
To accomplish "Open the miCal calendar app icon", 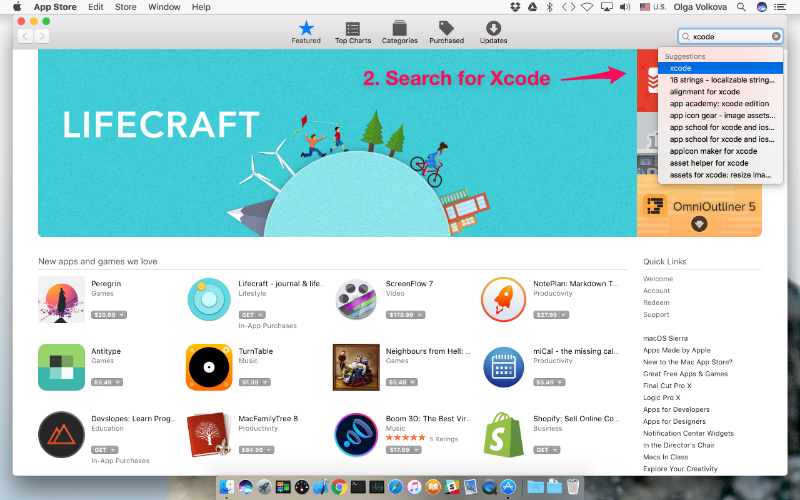I will [x=503, y=367].
